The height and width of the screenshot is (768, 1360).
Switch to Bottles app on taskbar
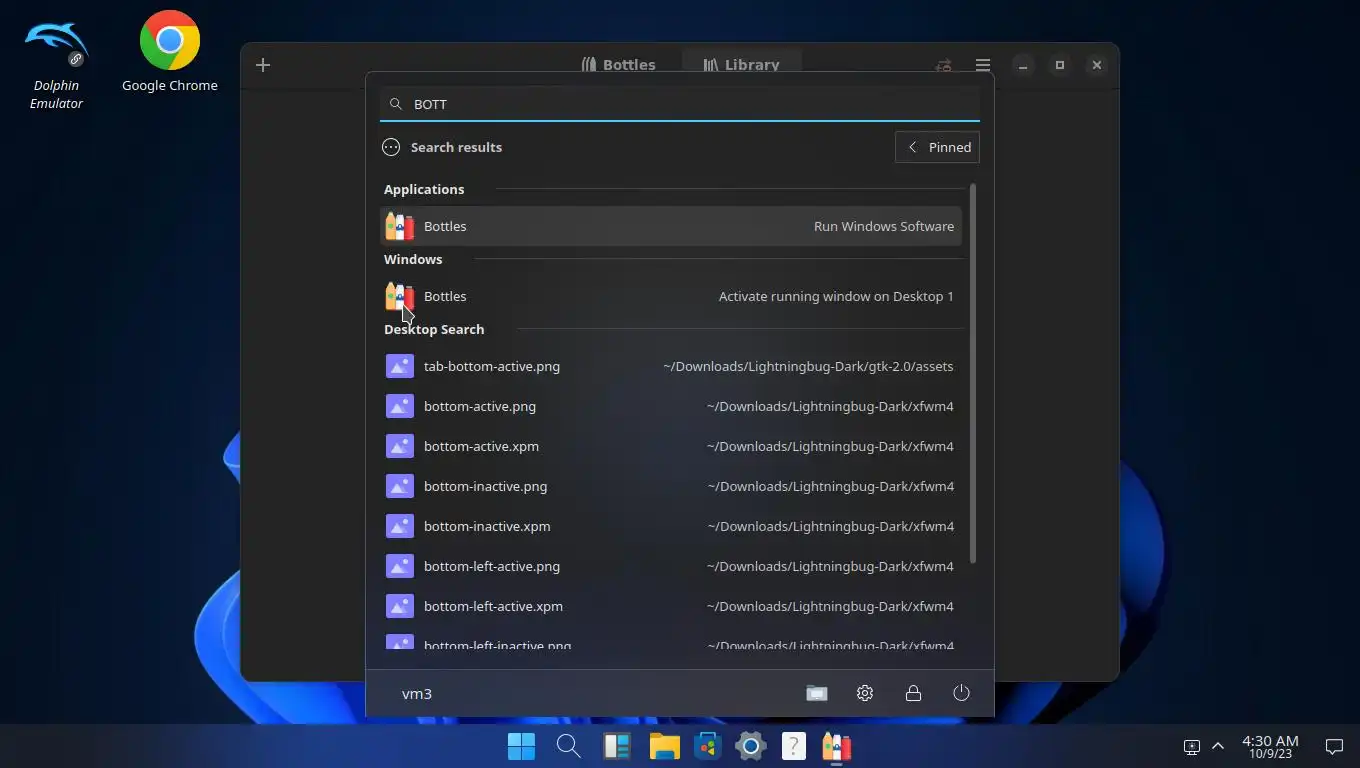pyautogui.click(x=836, y=746)
